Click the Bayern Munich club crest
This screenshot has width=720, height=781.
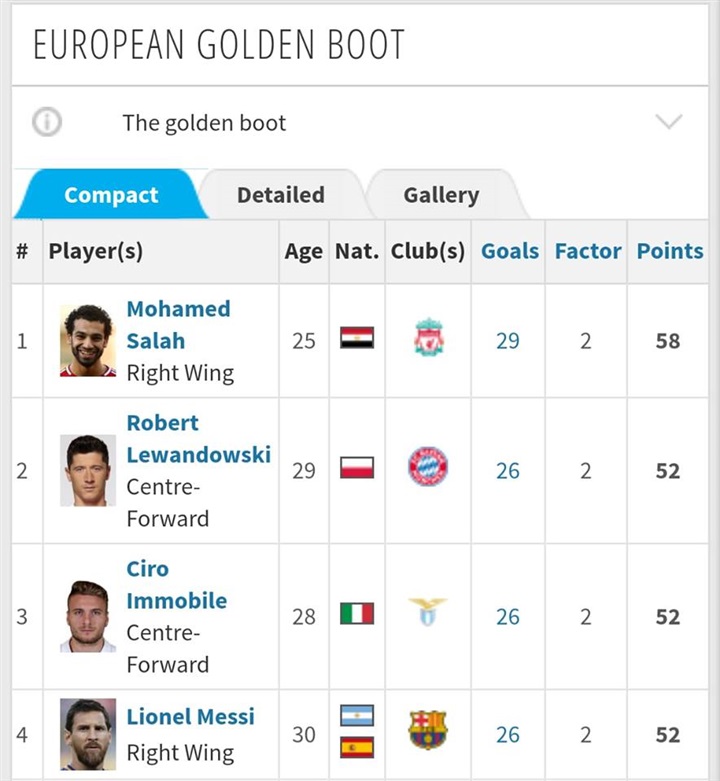[x=428, y=467]
